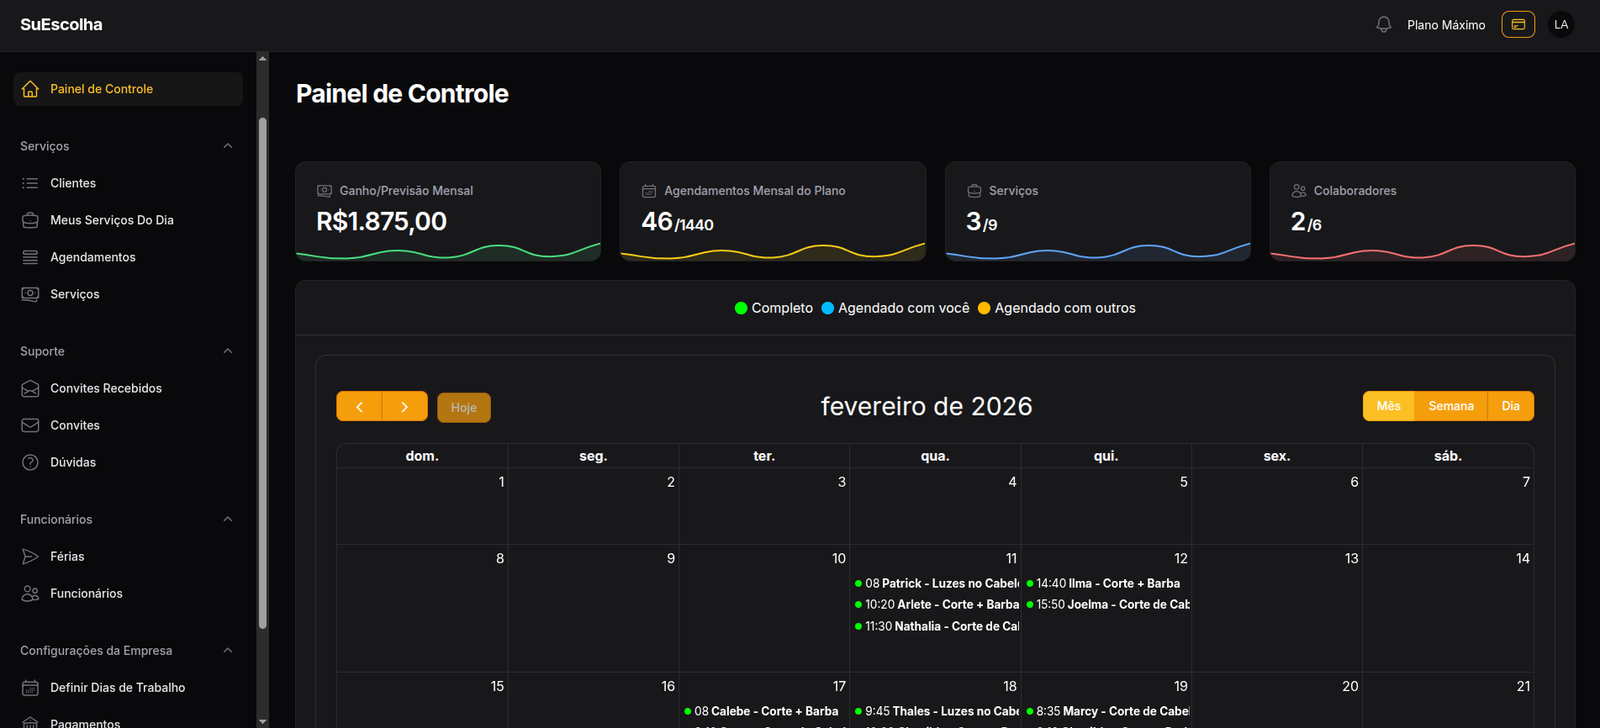Open Painel de Controle in sidebar
Image resolution: width=1600 pixels, height=728 pixels.
coord(101,89)
